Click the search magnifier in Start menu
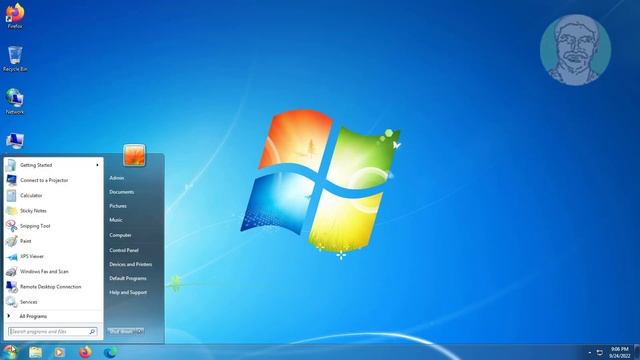This screenshot has height=360, width=640. (92, 332)
